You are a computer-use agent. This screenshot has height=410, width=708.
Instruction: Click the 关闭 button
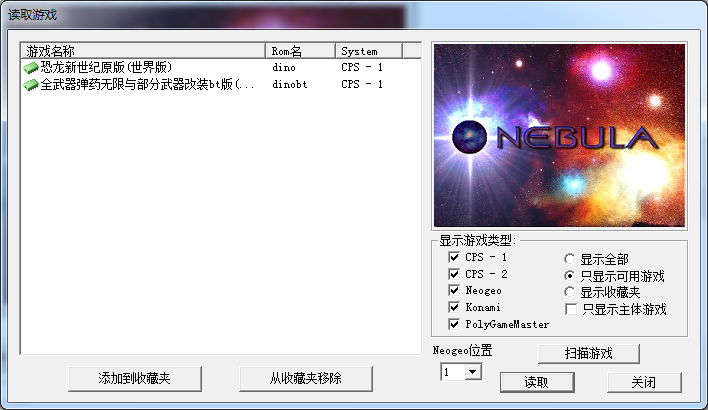coord(644,382)
